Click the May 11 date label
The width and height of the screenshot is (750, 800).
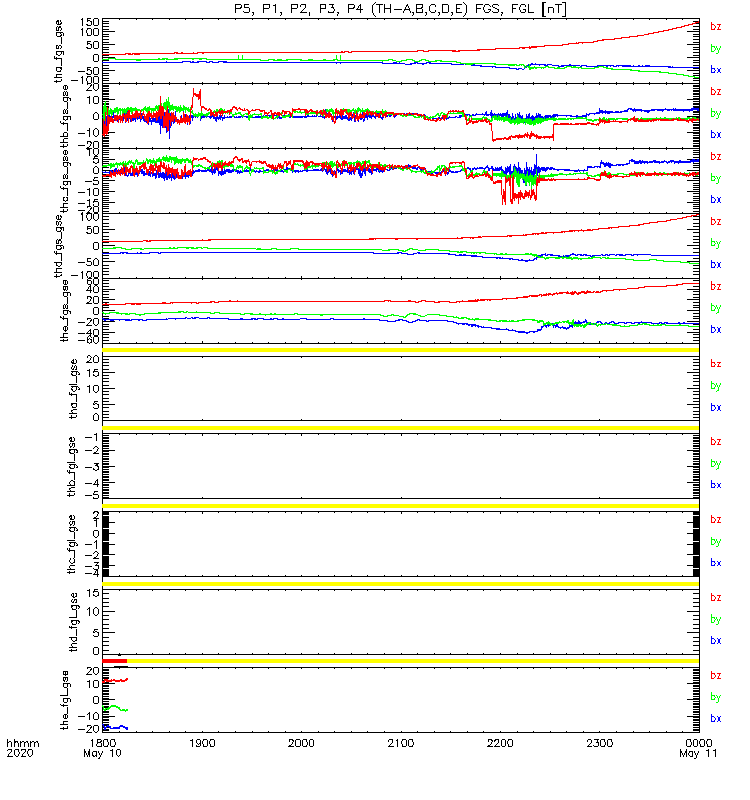[x=698, y=754]
